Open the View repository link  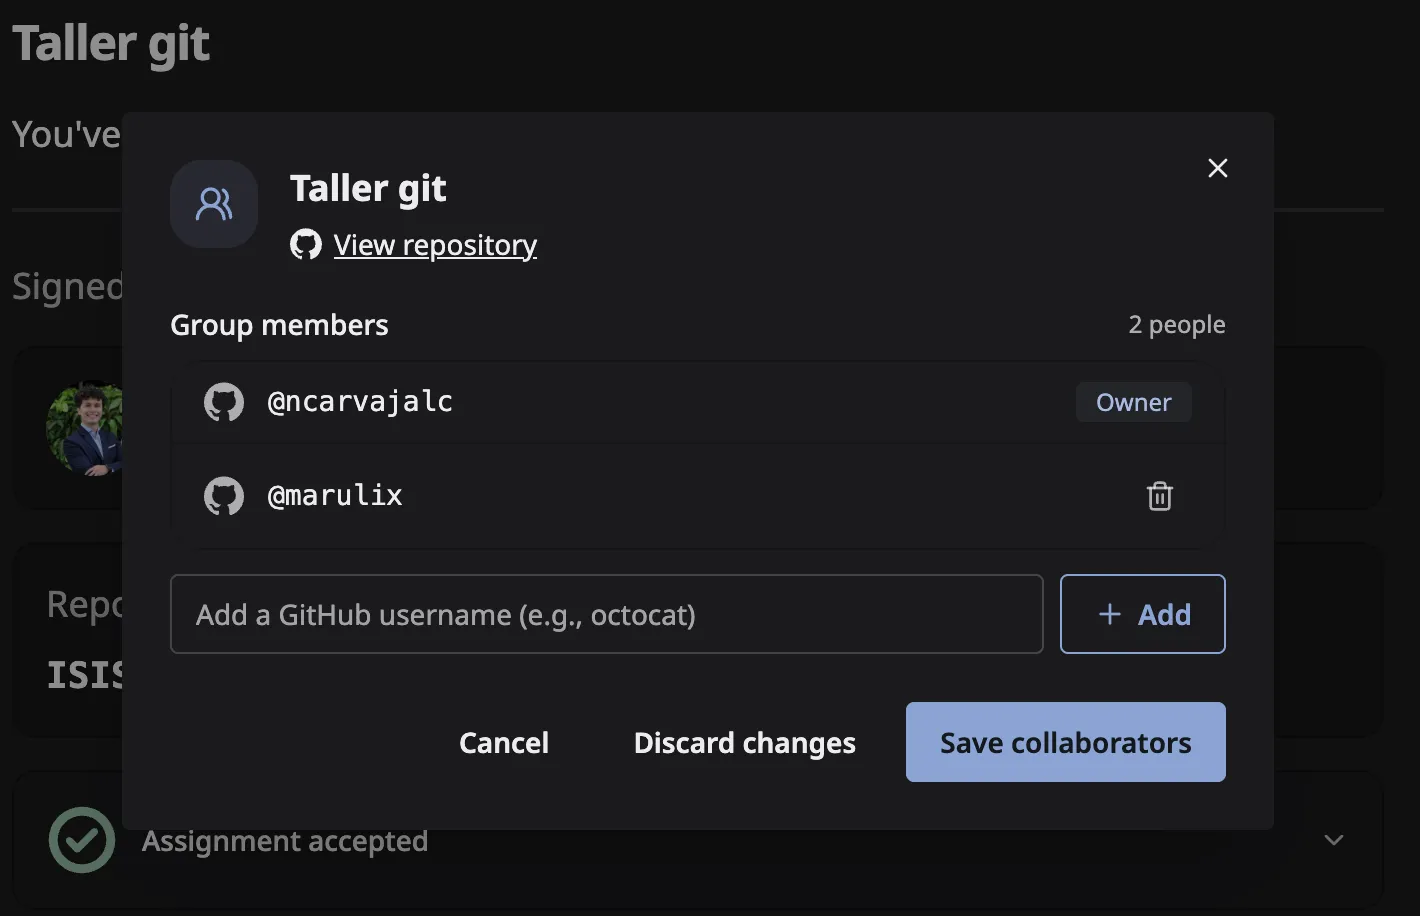click(x=435, y=245)
